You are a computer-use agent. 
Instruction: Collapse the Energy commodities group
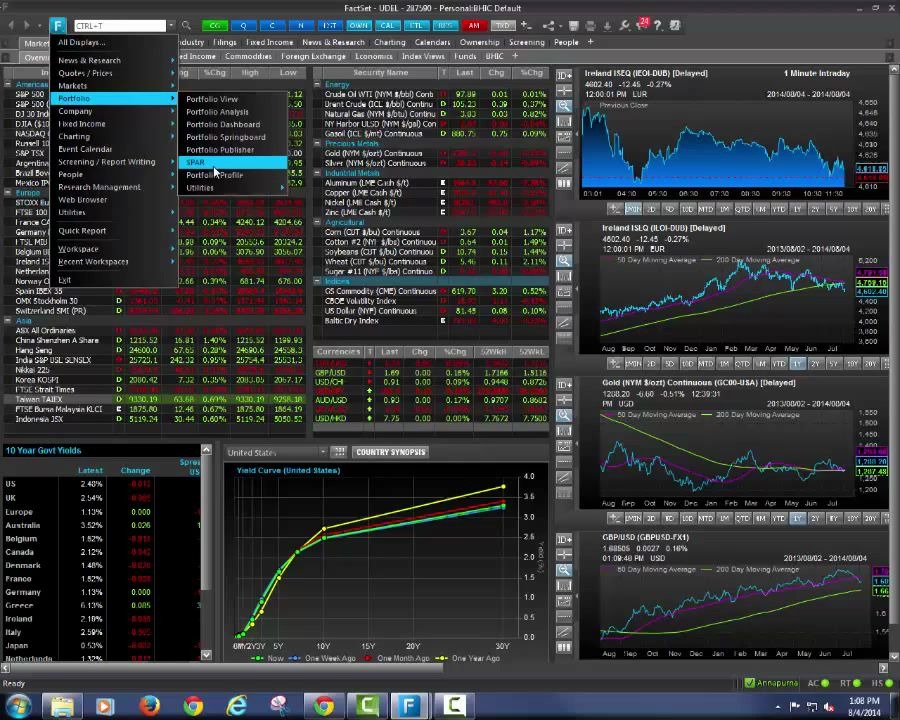317,84
